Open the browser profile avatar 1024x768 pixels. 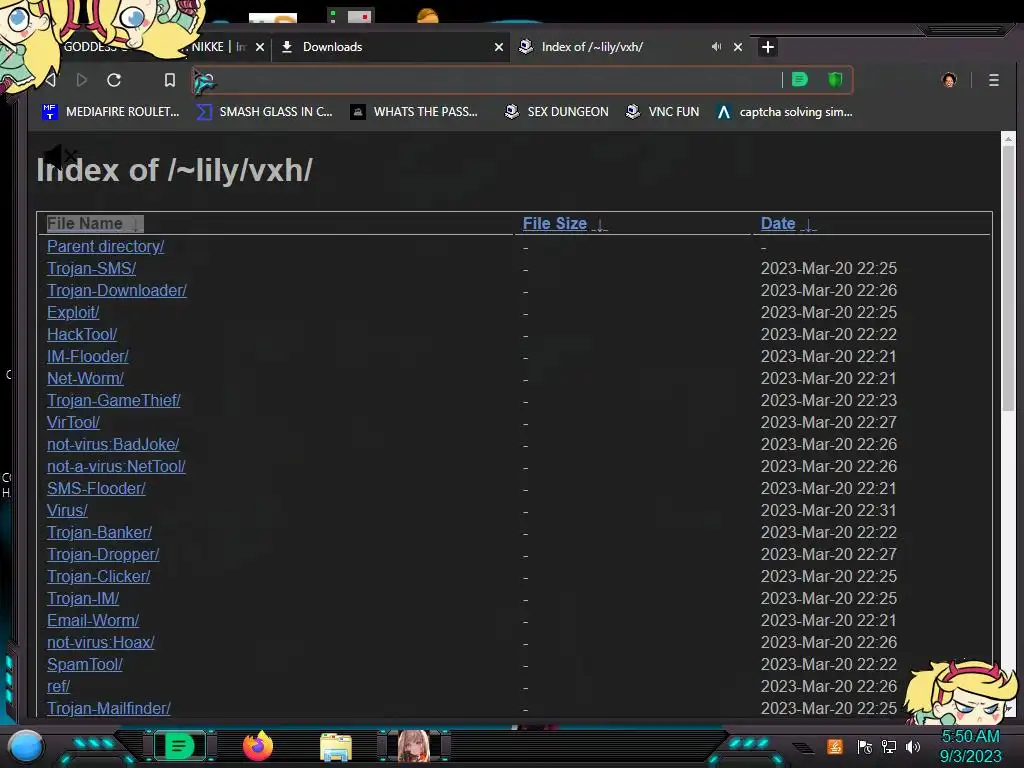949,80
